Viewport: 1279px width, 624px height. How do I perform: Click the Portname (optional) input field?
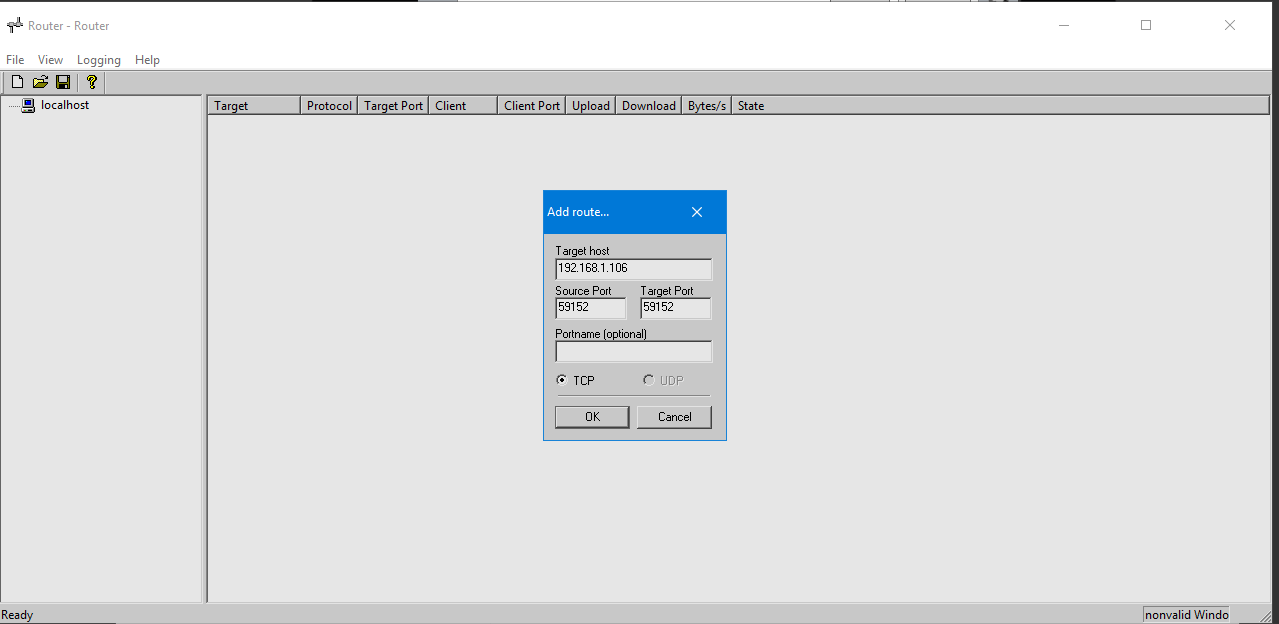click(x=633, y=351)
